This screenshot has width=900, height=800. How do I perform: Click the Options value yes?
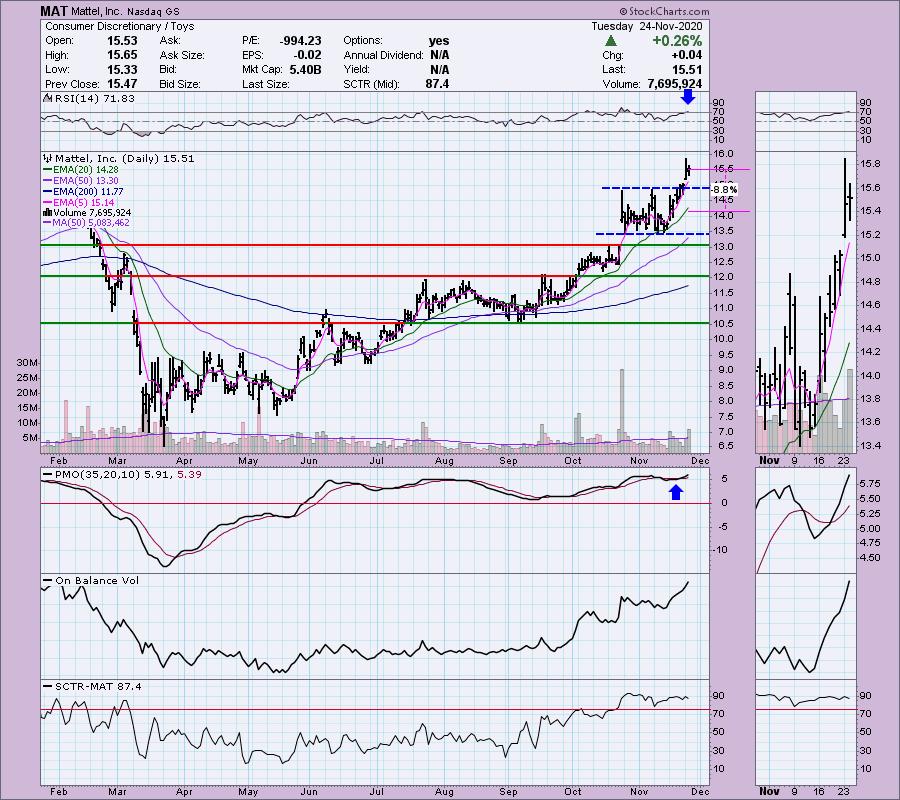(439, 41)
